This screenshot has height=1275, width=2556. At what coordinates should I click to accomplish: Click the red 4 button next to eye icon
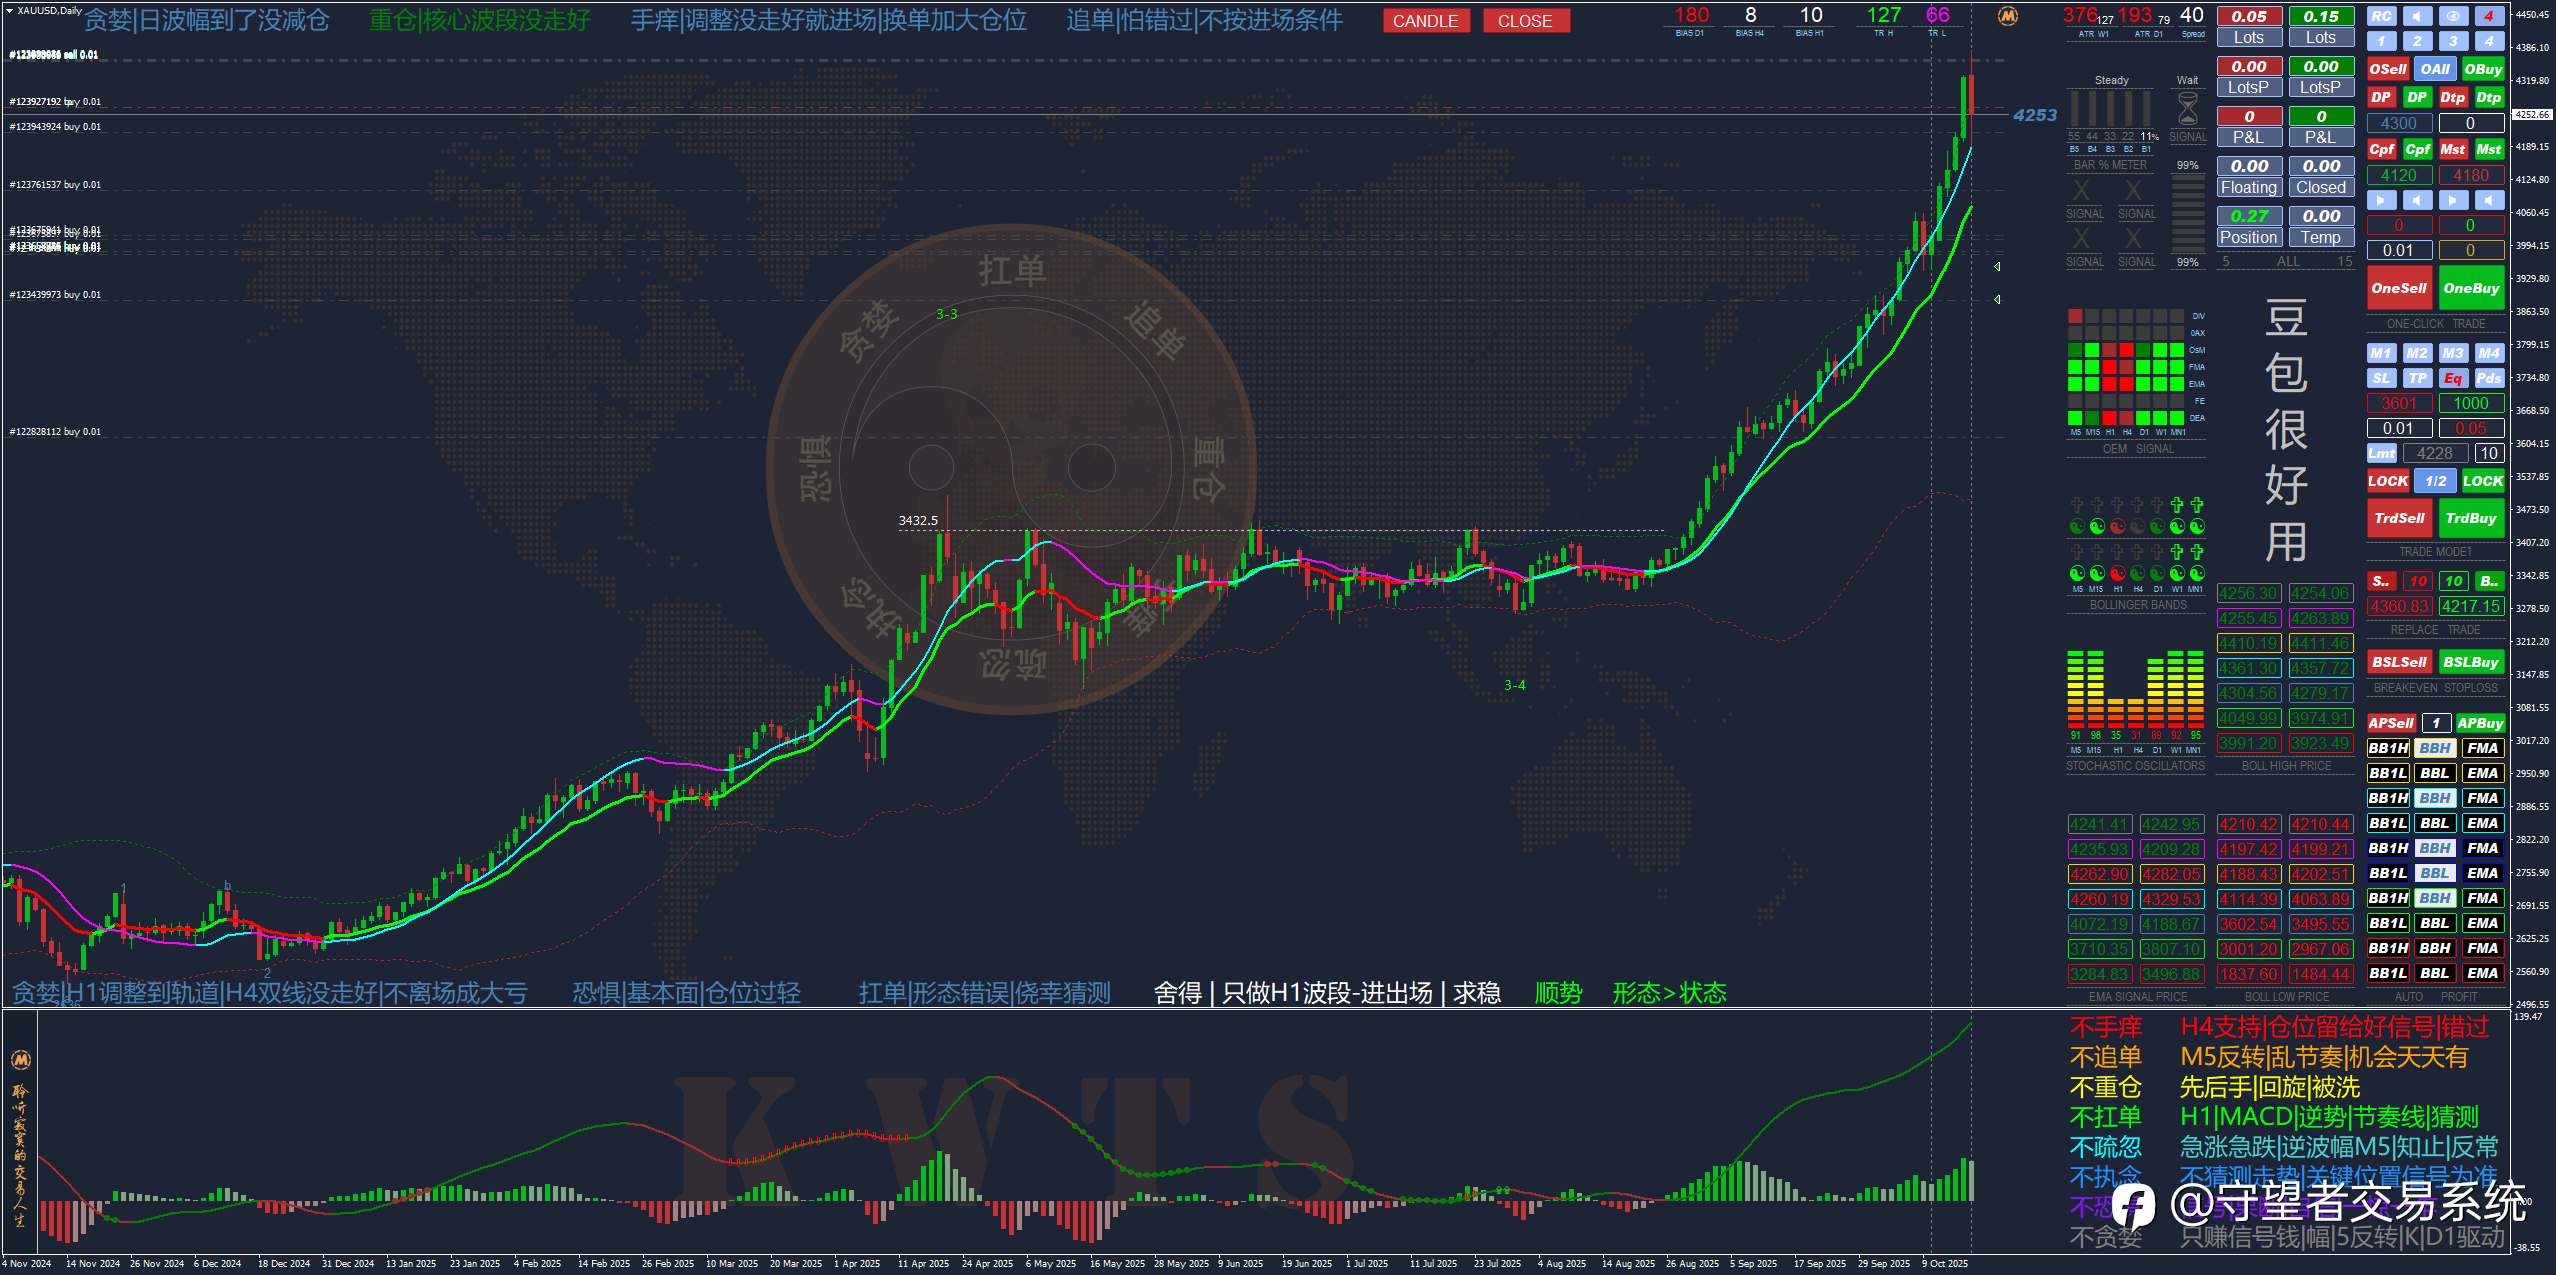pyautogui.click(x=2488, y=16)
